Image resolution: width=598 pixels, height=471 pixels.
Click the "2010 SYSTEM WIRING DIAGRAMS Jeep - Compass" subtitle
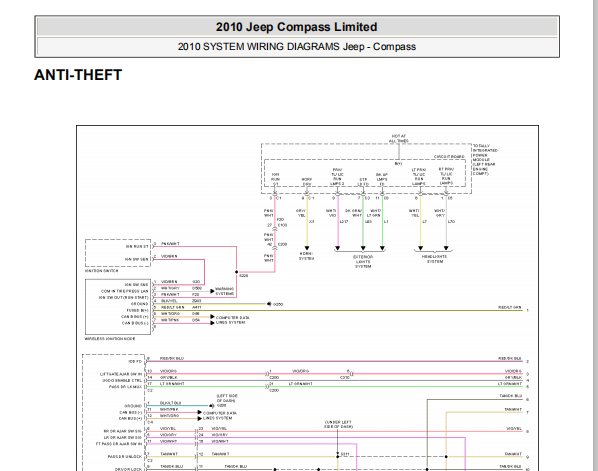pos(297,47)
